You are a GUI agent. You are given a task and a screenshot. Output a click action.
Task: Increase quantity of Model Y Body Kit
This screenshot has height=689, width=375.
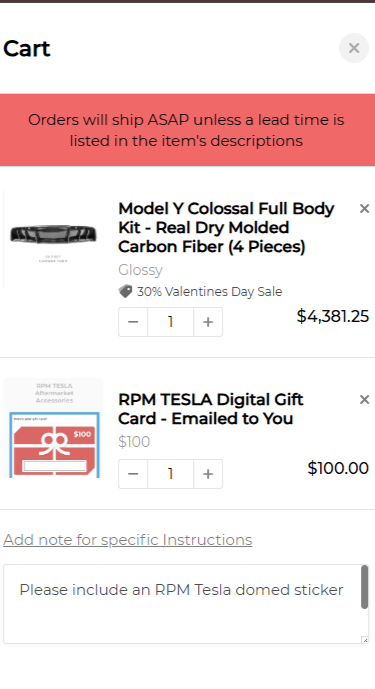208,322
